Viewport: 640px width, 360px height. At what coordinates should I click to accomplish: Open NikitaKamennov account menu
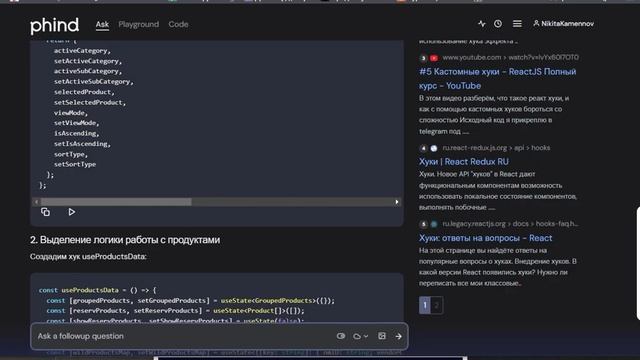tap(563, 24)
